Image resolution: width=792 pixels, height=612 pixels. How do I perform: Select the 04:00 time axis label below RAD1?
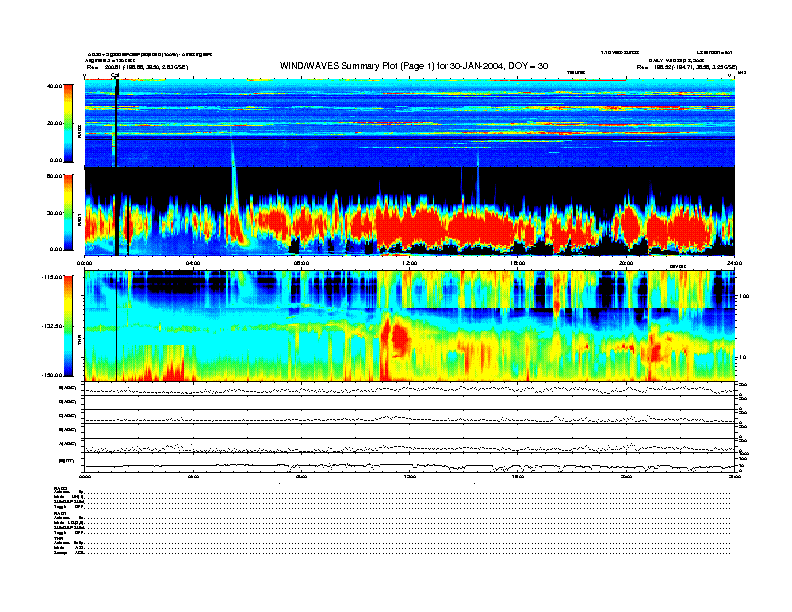tap(193, 262)
